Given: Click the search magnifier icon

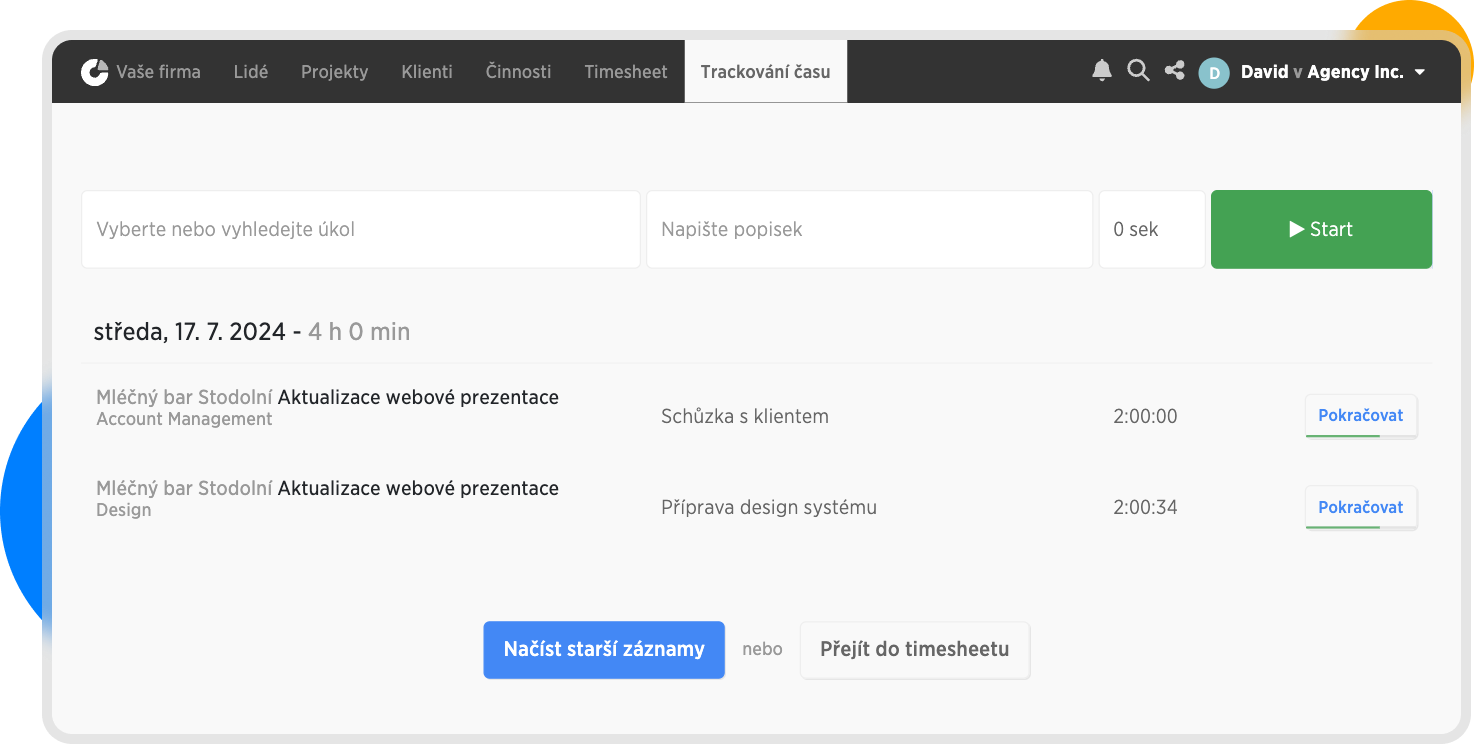Looking at the screenshot, I should pyautogui.click(x=1138, y=71).
